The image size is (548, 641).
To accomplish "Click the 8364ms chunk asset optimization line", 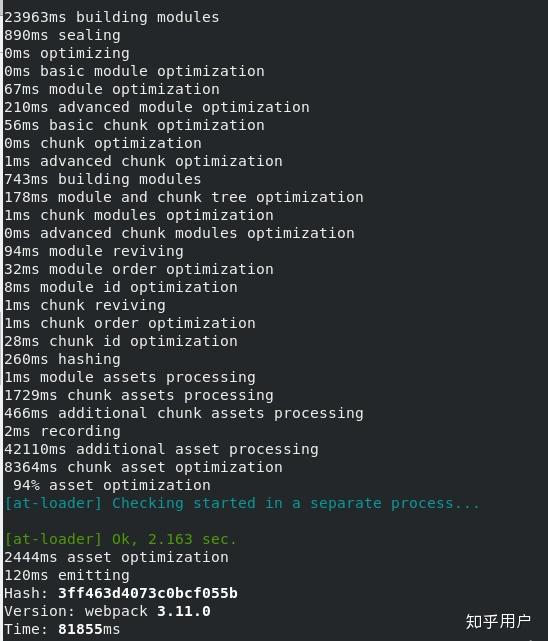I will click(x=143, y=467).
